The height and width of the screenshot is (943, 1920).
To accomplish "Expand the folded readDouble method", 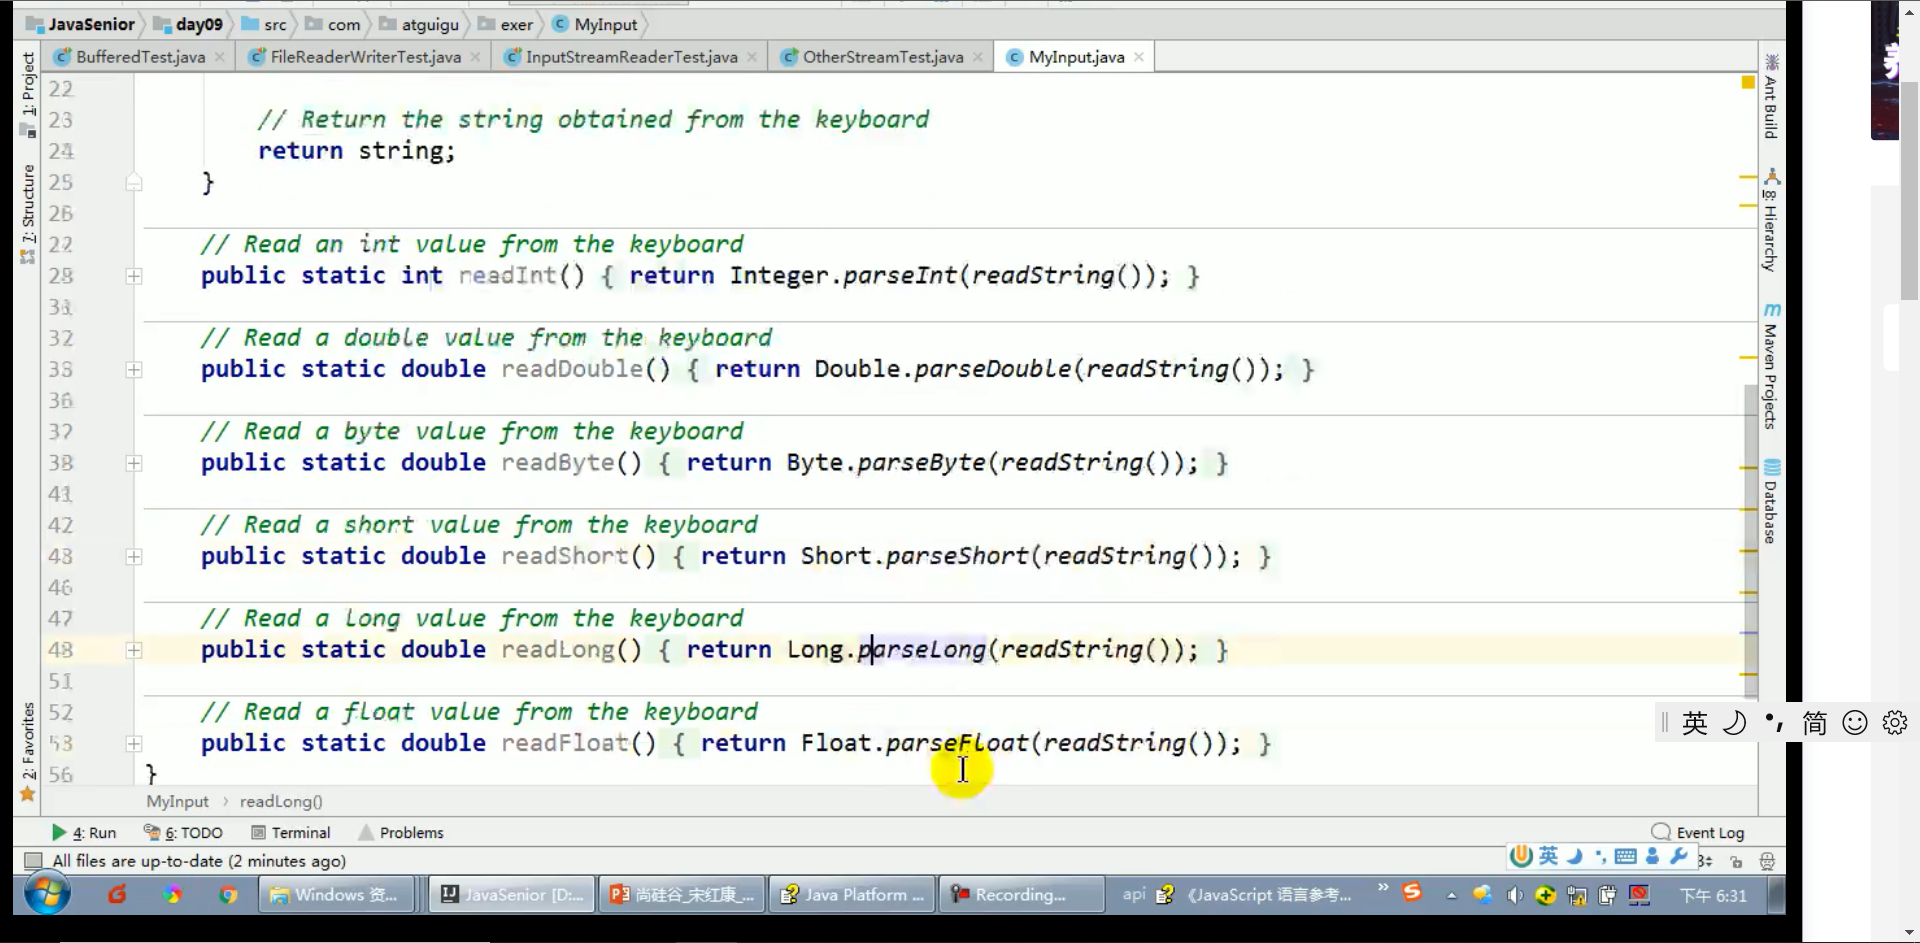I will 134,370.
